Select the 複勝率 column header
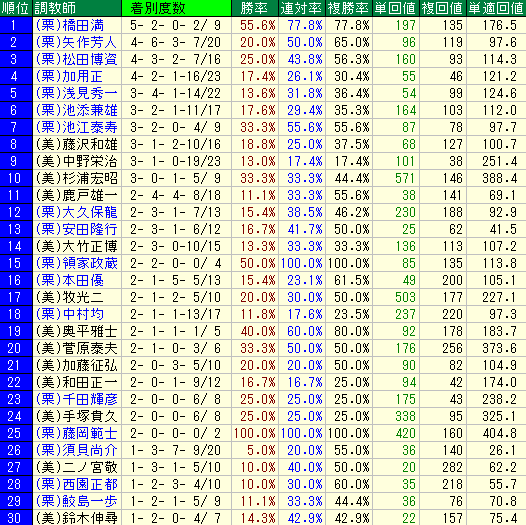This screenshot has height=525, width=526. click(349, 8)
